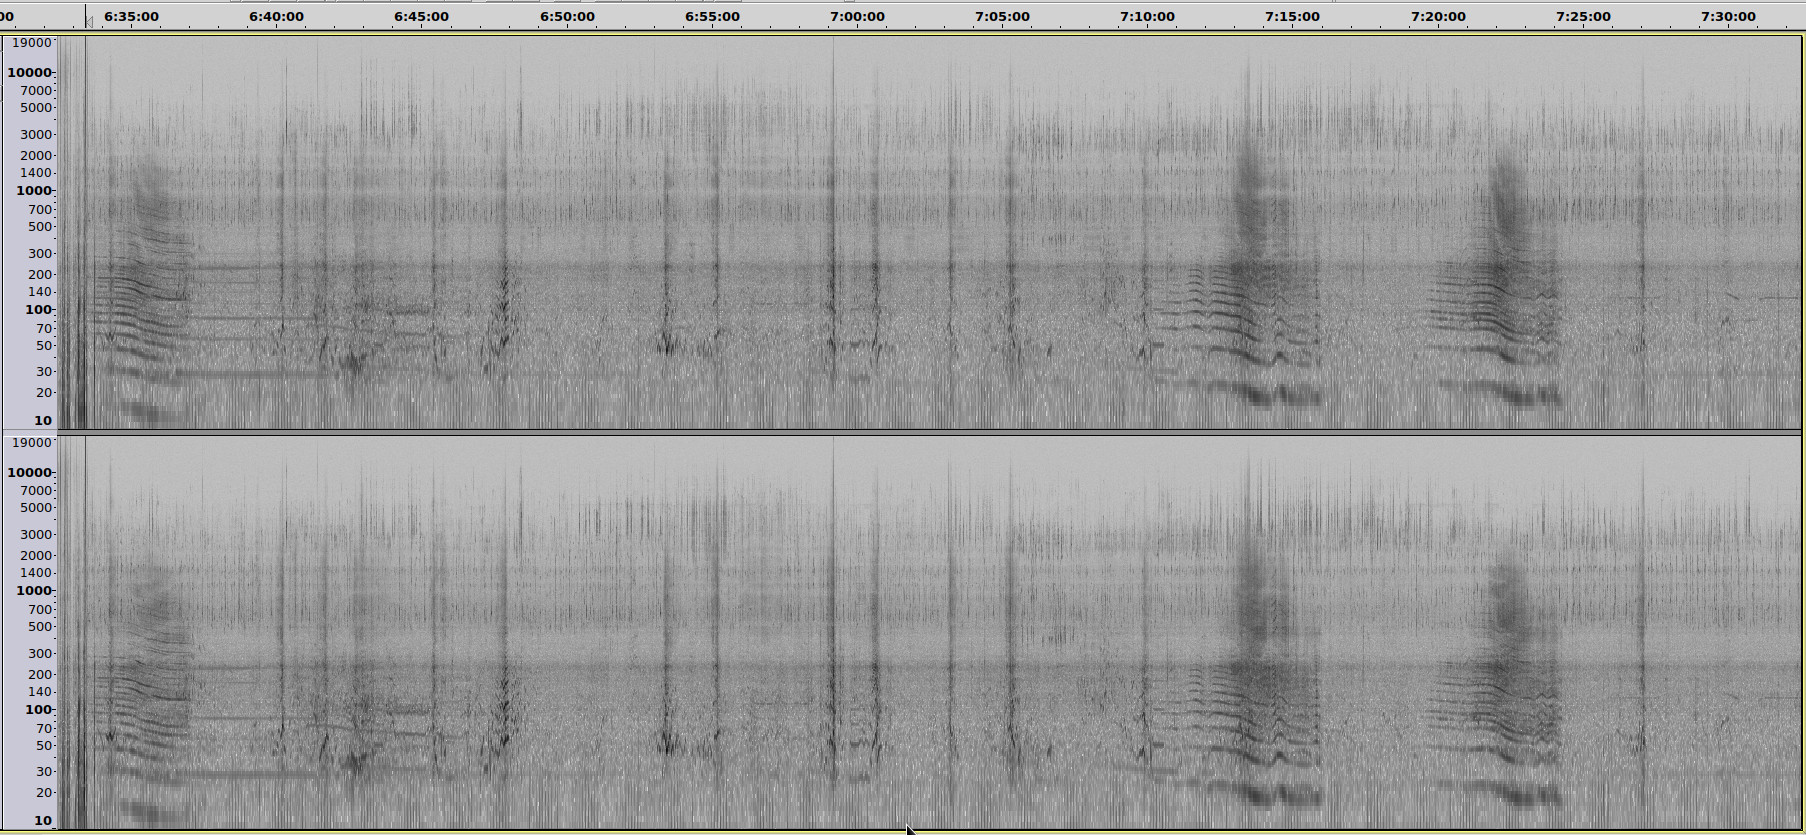Click 100 on the upper channel frequency scale

(38, 310)
